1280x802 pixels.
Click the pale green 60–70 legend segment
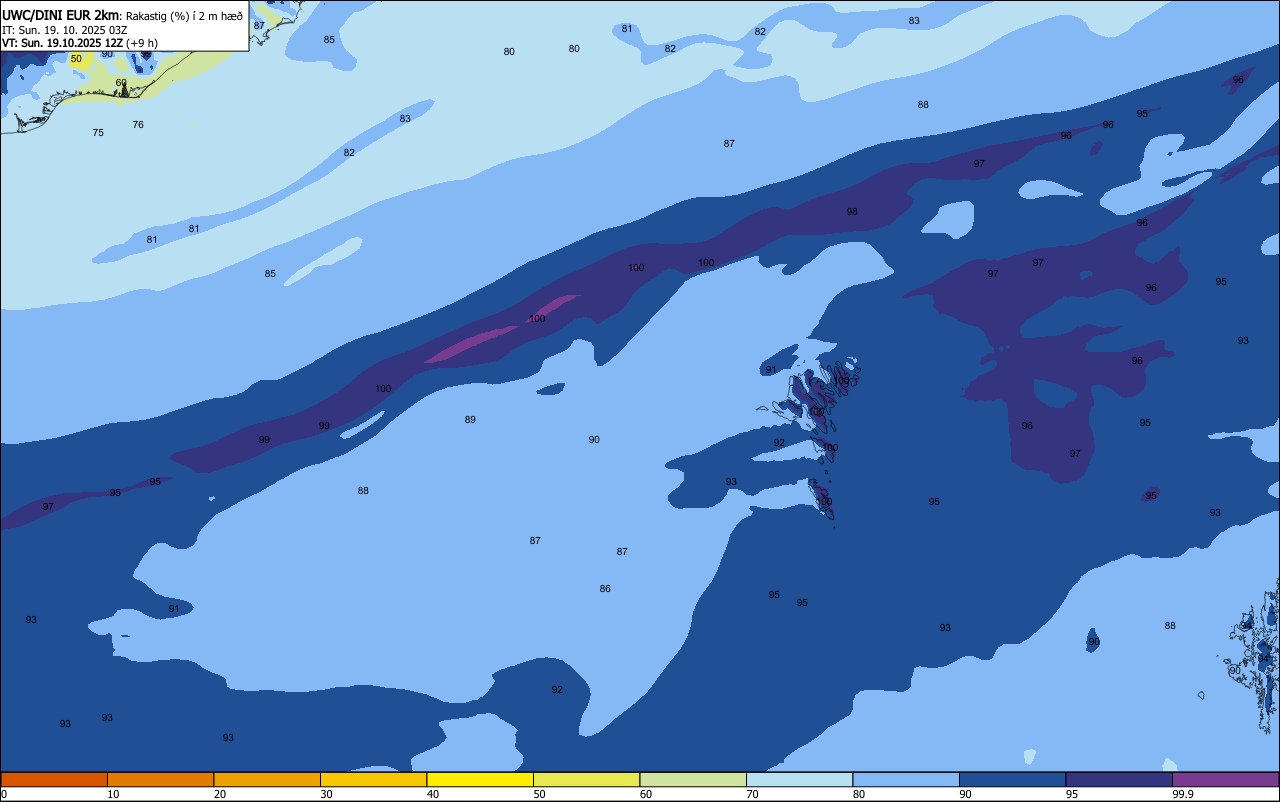pyautogui.click(x=693, y=779)
